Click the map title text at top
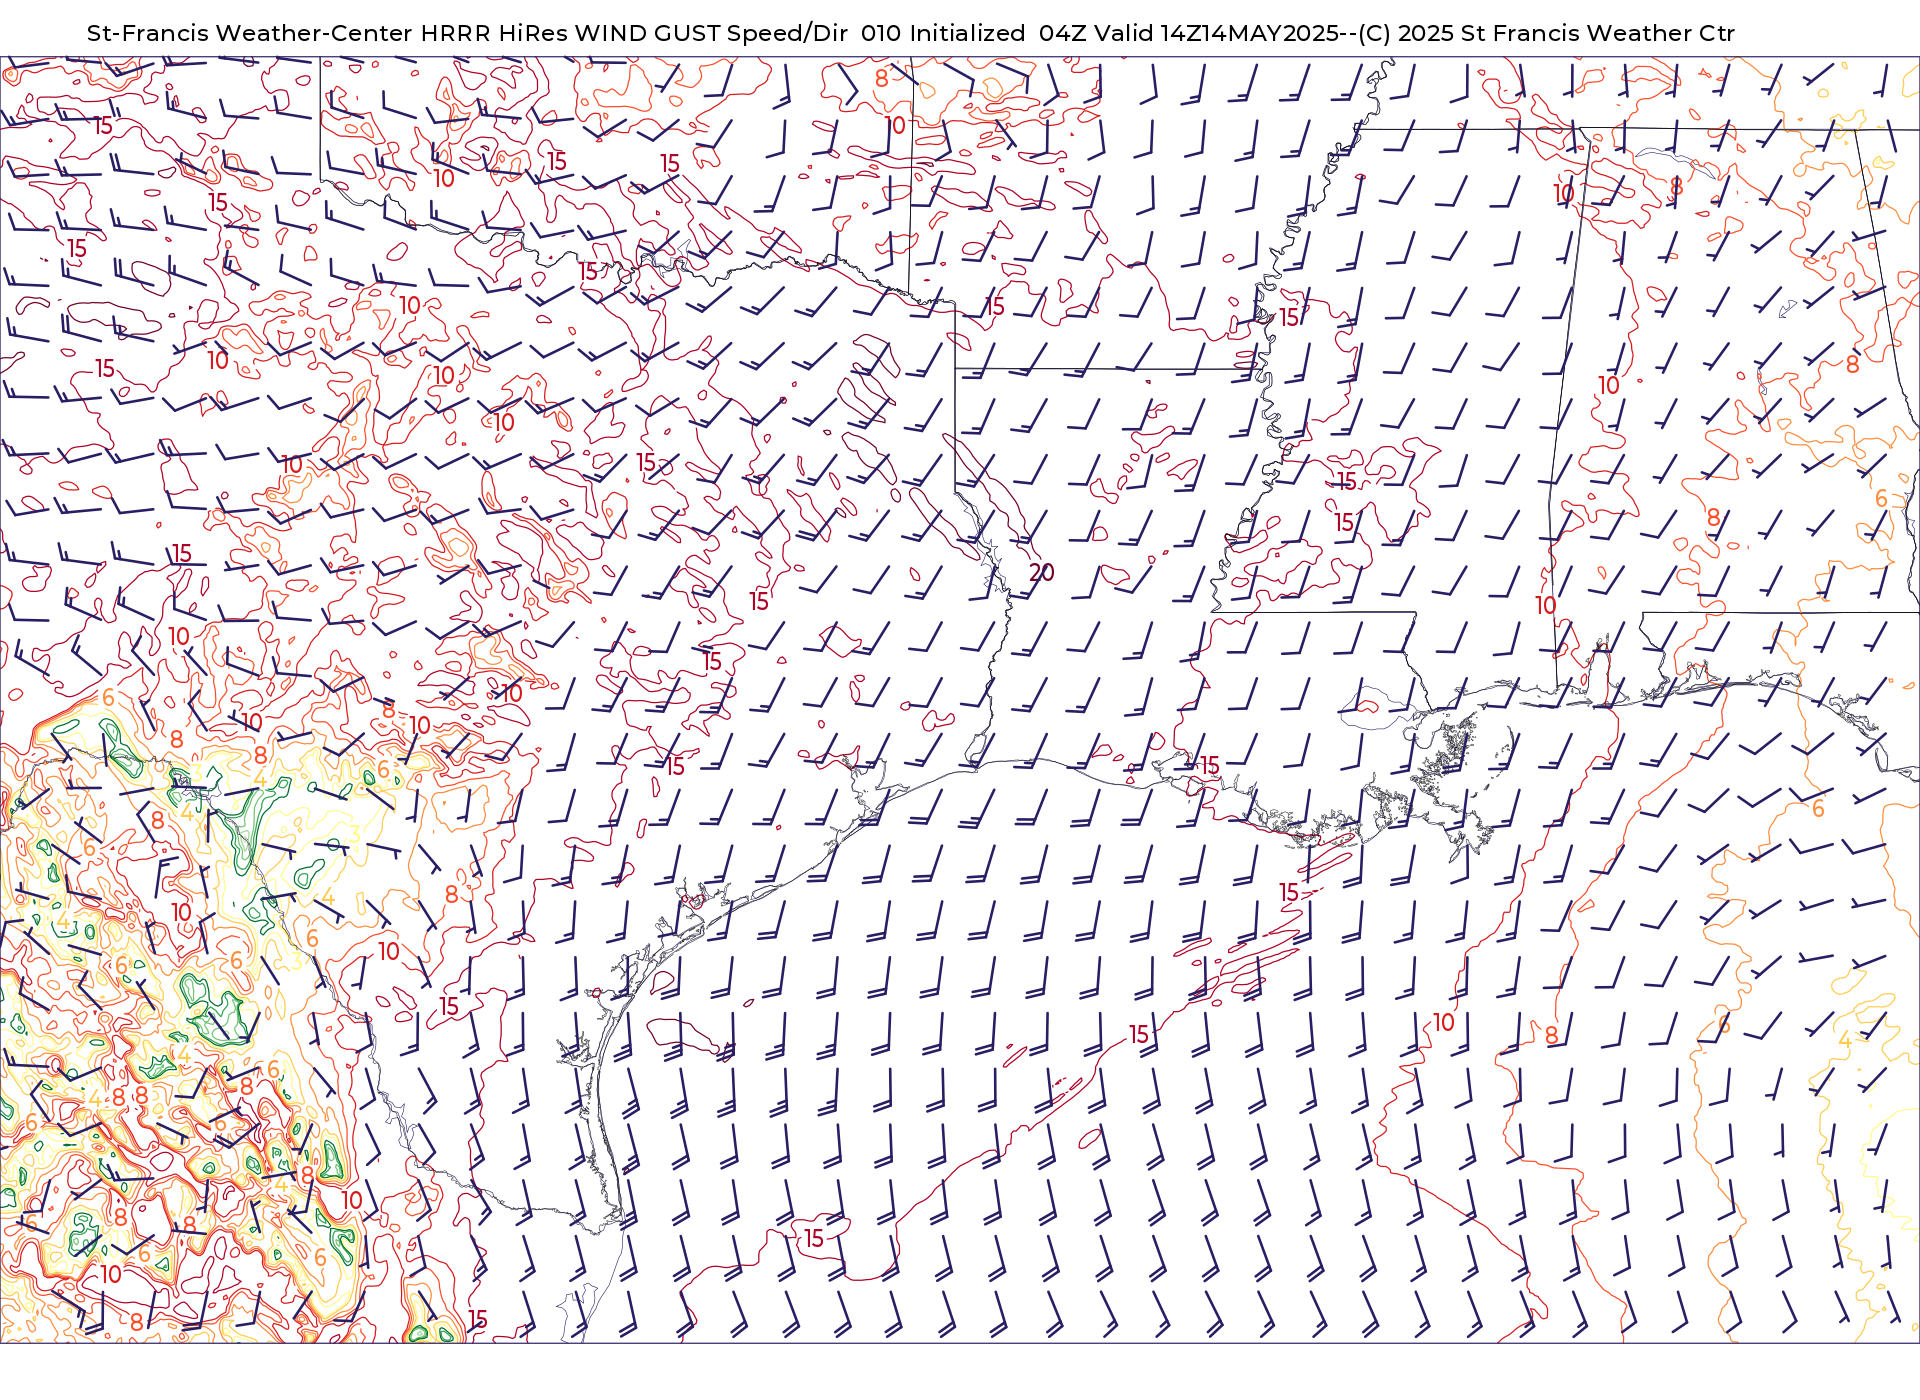 point(910,33)
